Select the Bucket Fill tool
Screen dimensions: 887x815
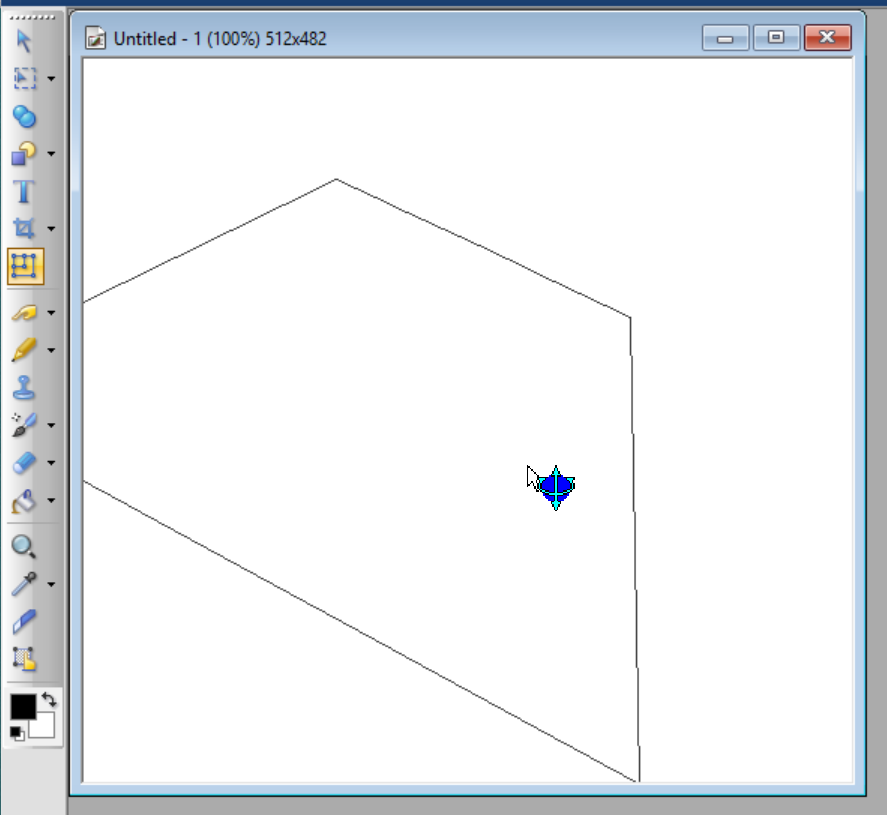[x=24, y=501]
